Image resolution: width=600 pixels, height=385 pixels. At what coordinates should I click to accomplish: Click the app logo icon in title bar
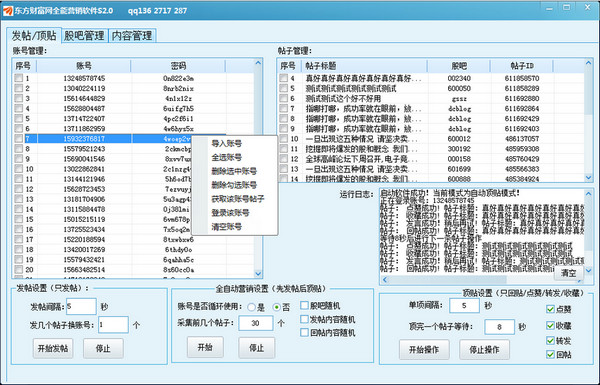[8, 10]
